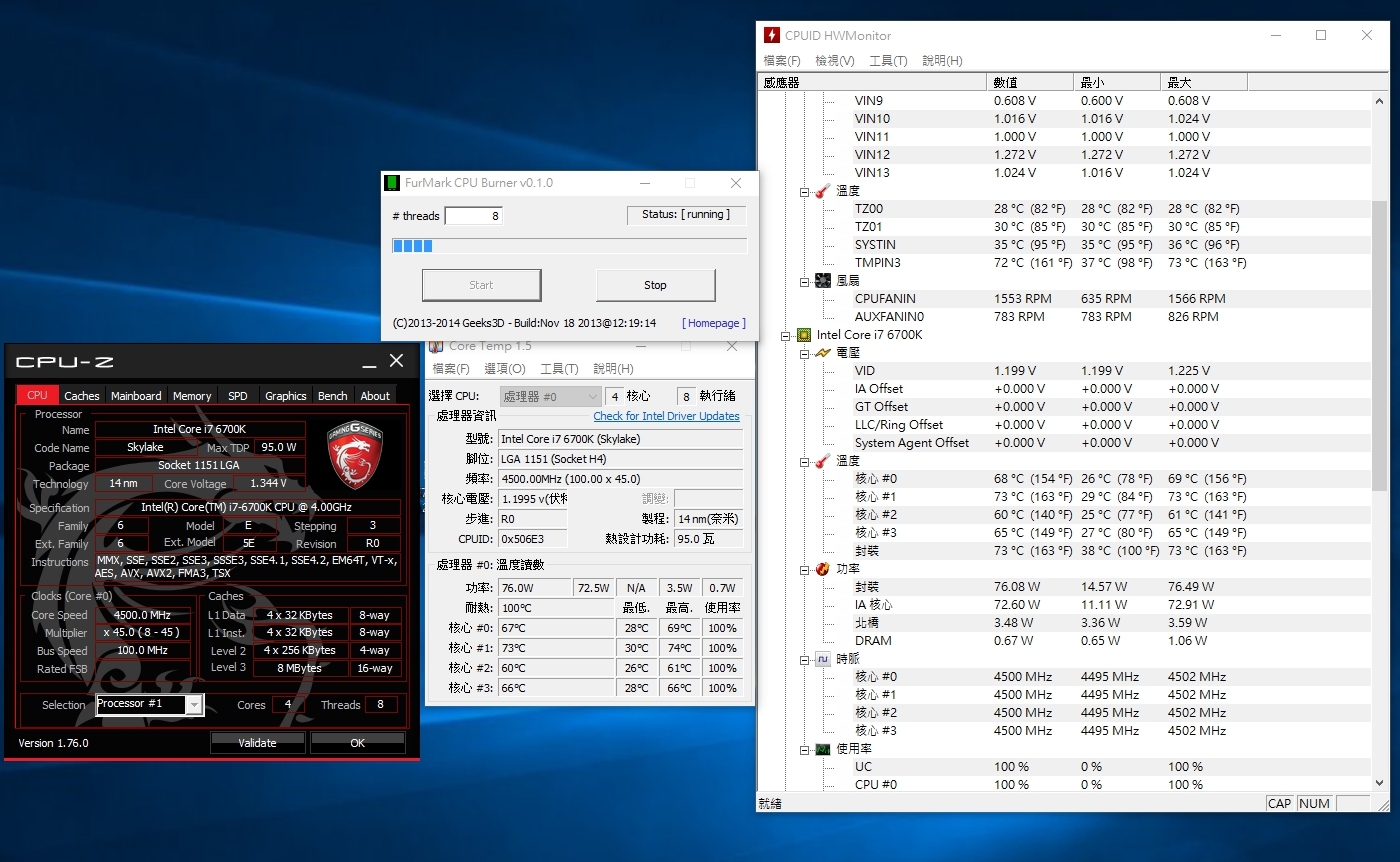Collapse the 時脈 tree node

pos(805,659)
